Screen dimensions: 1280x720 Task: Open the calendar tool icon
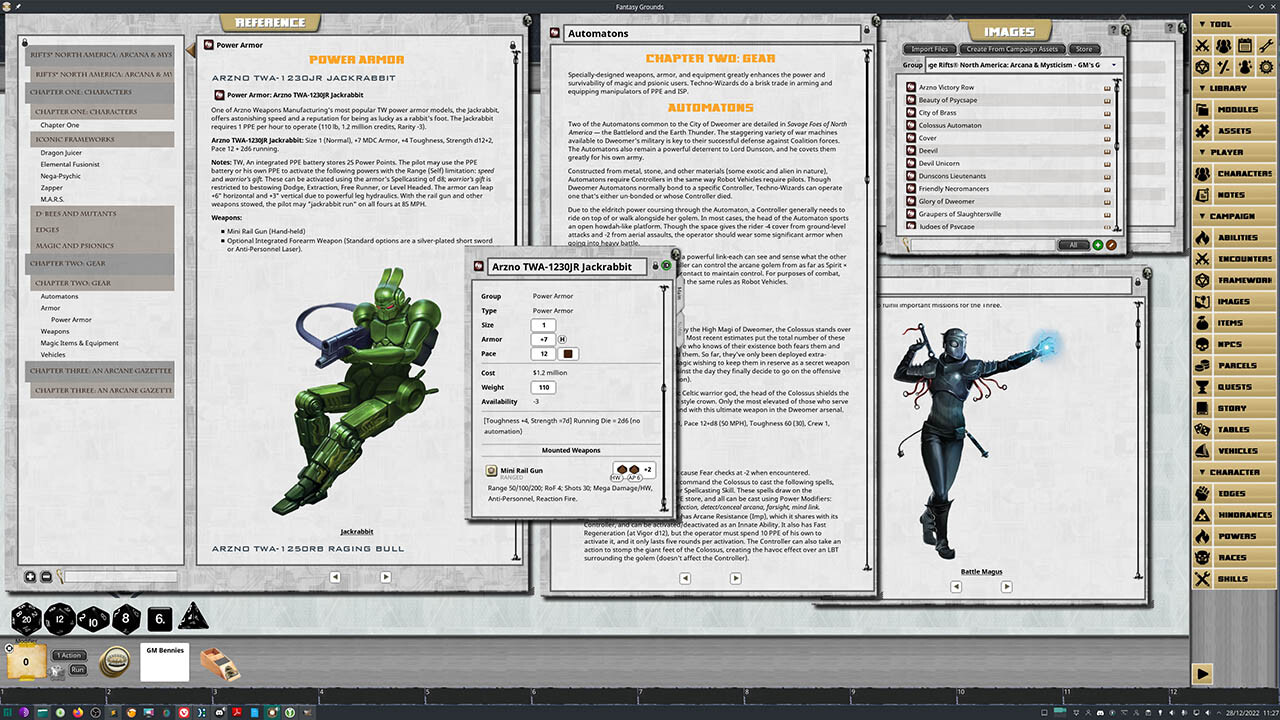1244,44
